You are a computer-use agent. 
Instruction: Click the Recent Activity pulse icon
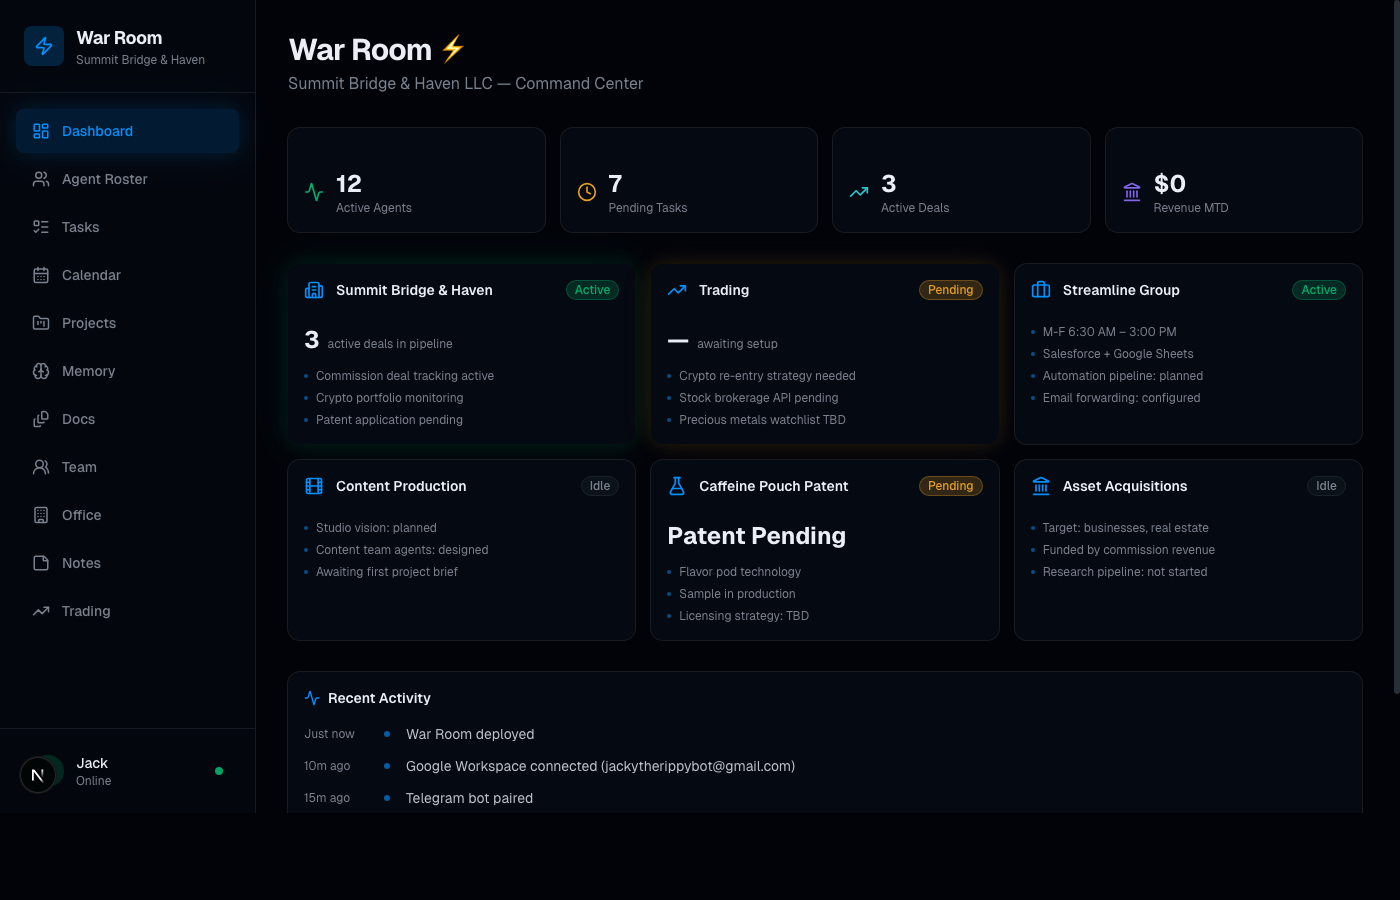point(312,698)
